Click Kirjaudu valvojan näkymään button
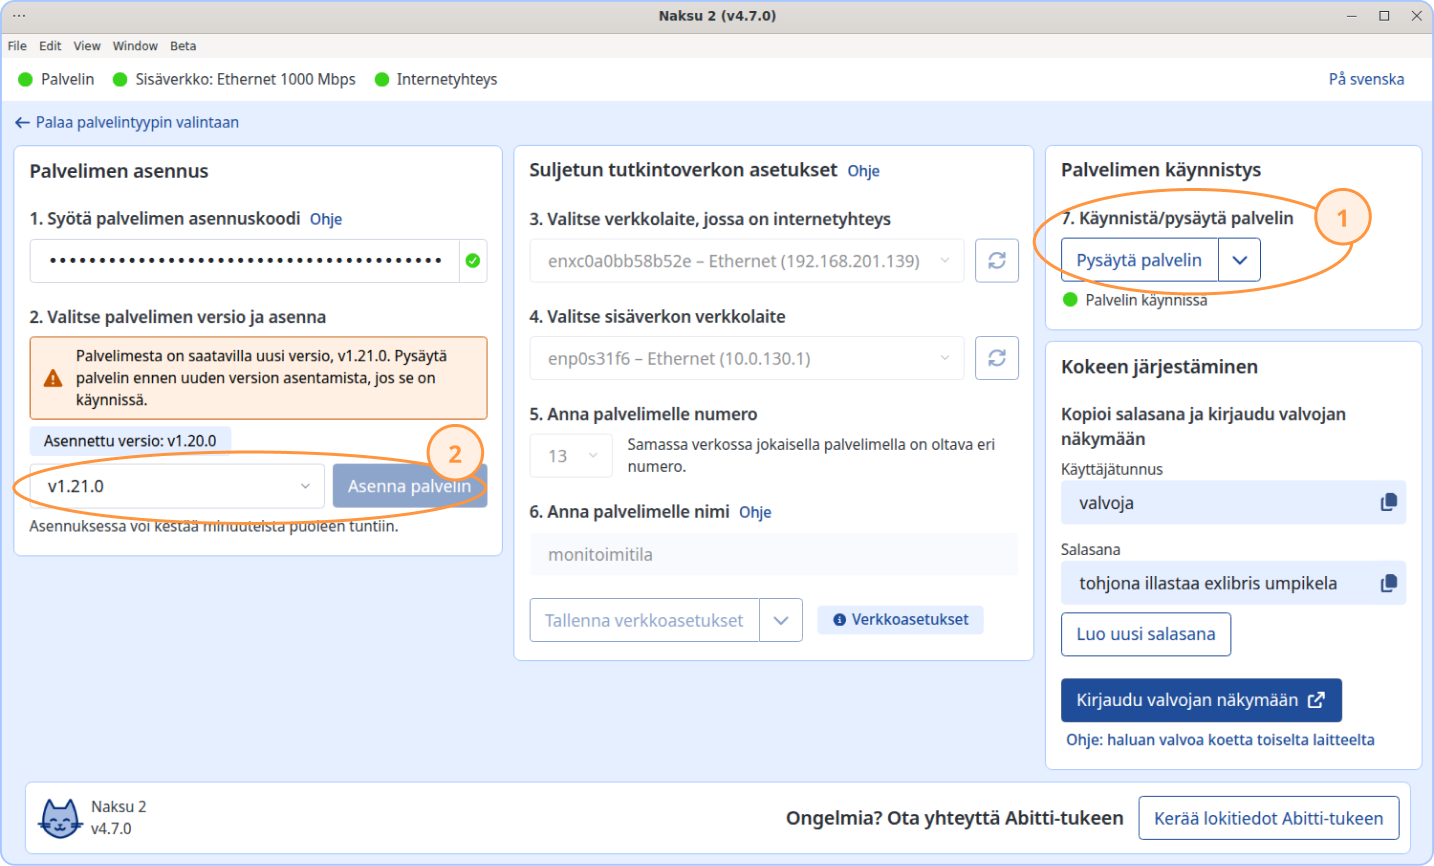 (x=1200, y=700)
